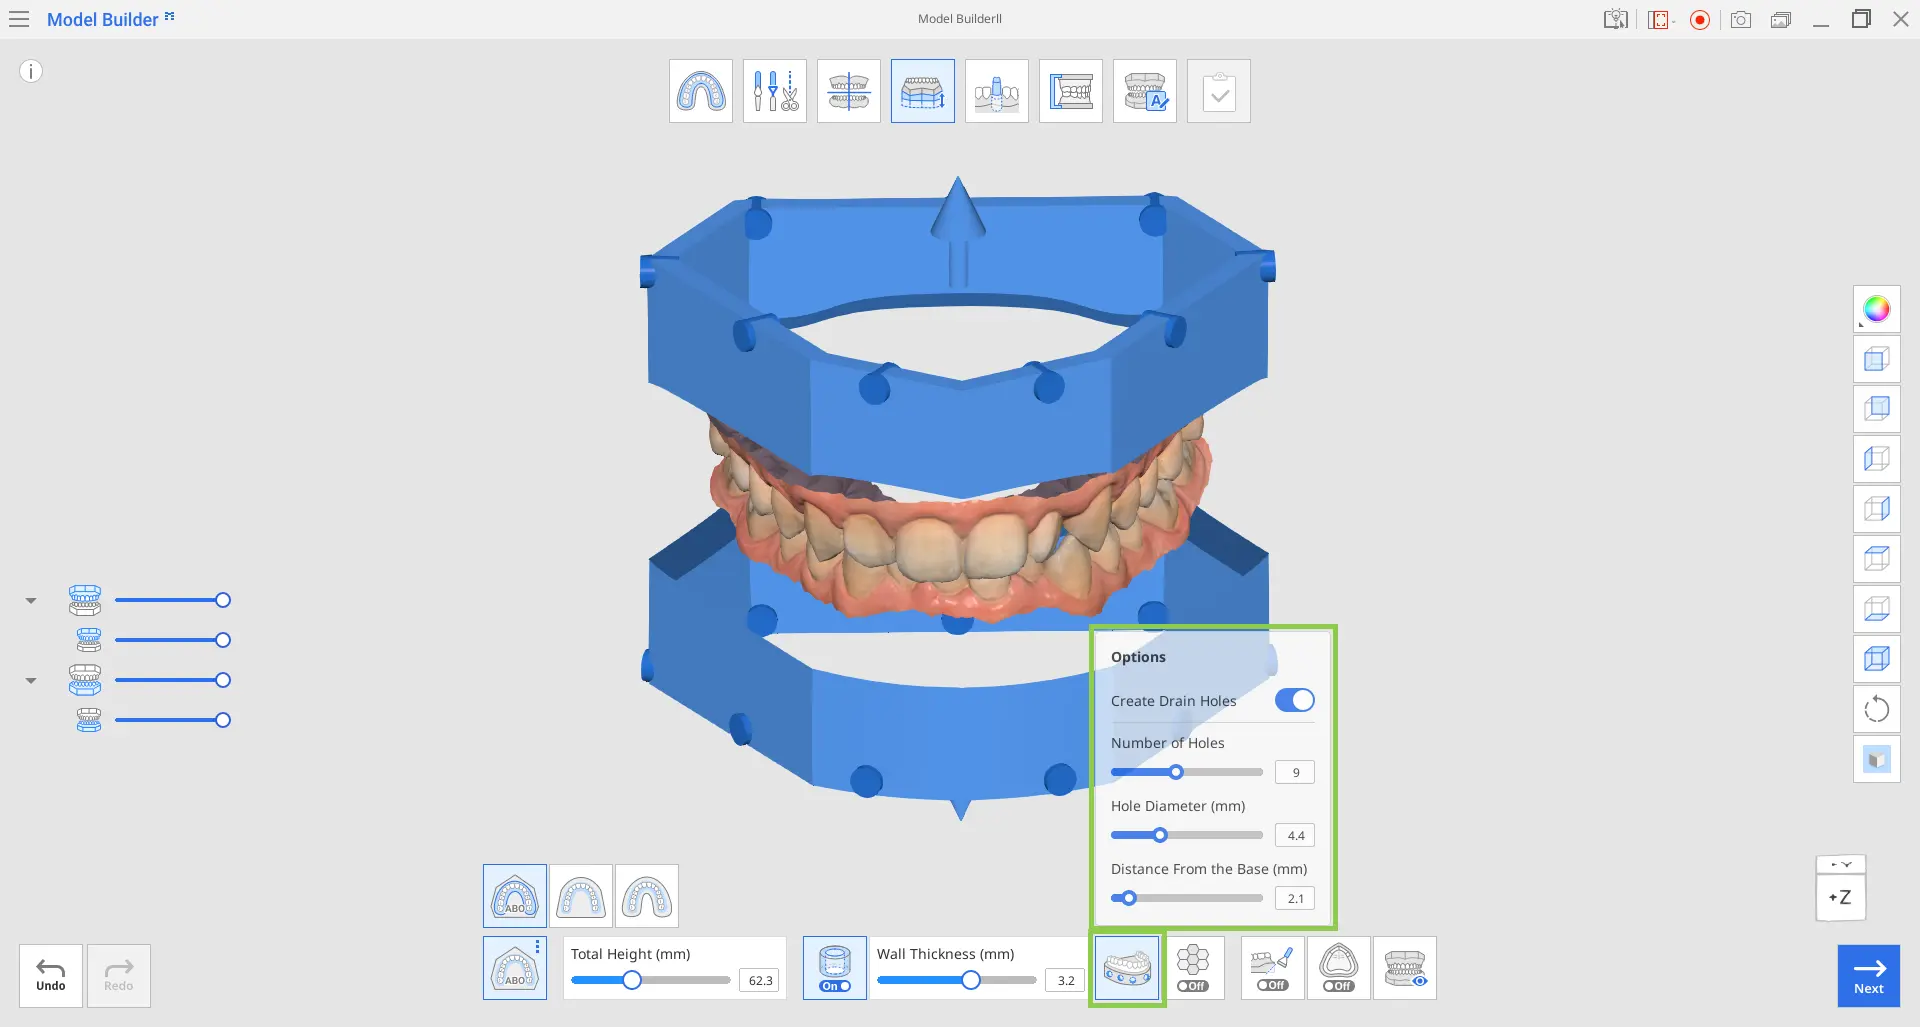Edit the Hole Diameter value 4.4
Image resolution: width=1920 pixels, height=1027 pixels.
tap(1295, 835)
